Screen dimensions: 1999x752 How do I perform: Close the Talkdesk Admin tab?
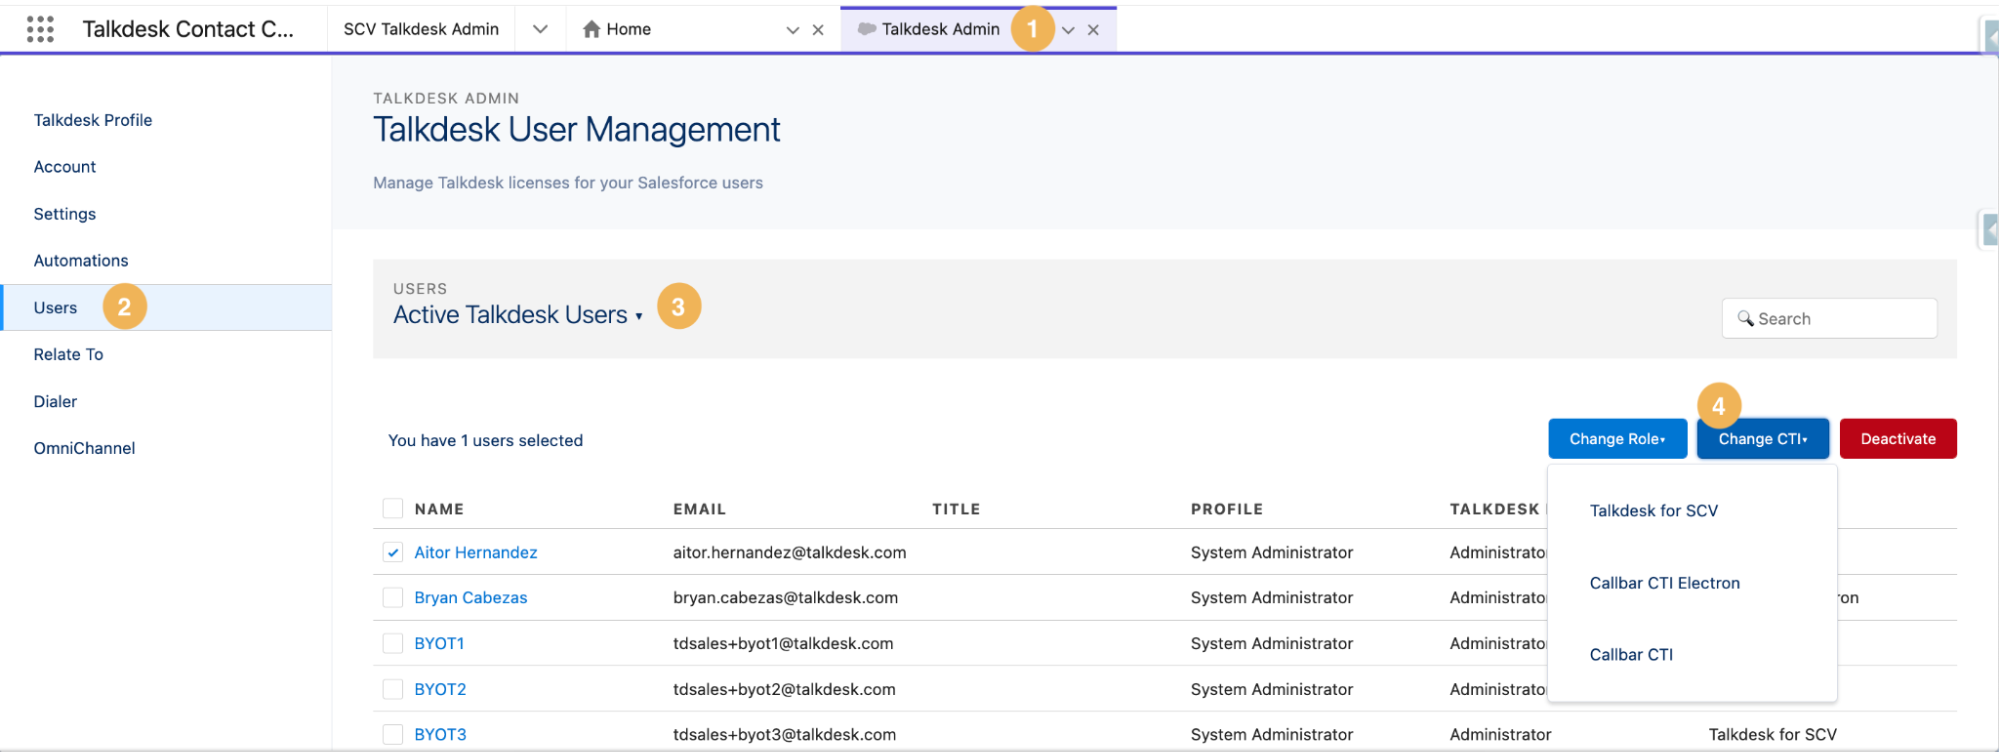click(1093, 30)
